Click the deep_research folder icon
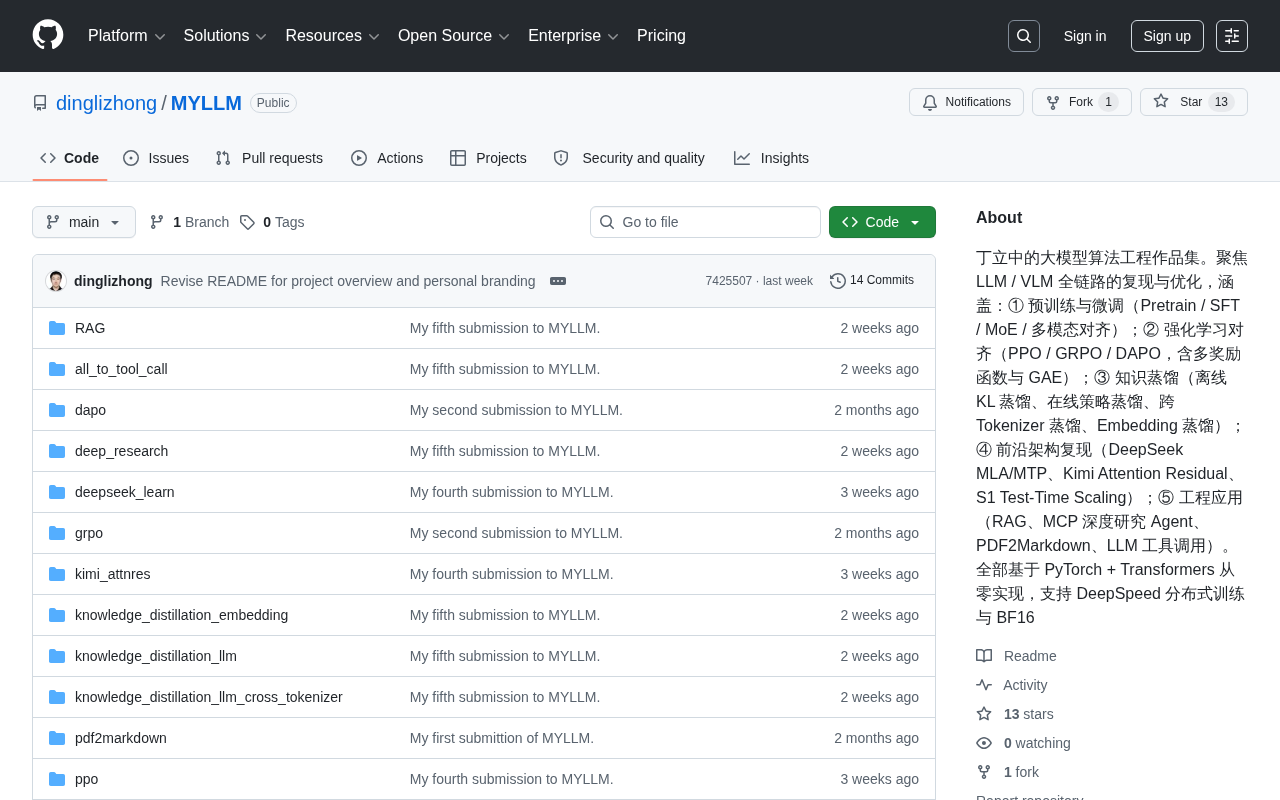Viewport: 1280px width, 800px height. point(57,451)
